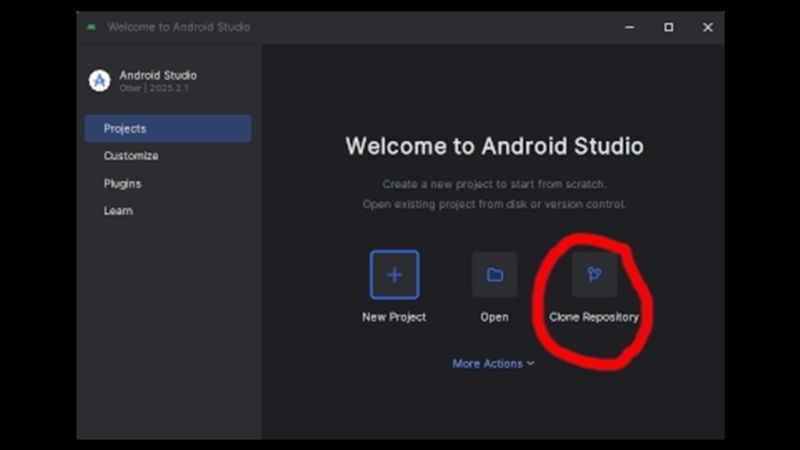800x450 pixels.
Task: Open the Plugins section
Action: [x=122, y=184]
